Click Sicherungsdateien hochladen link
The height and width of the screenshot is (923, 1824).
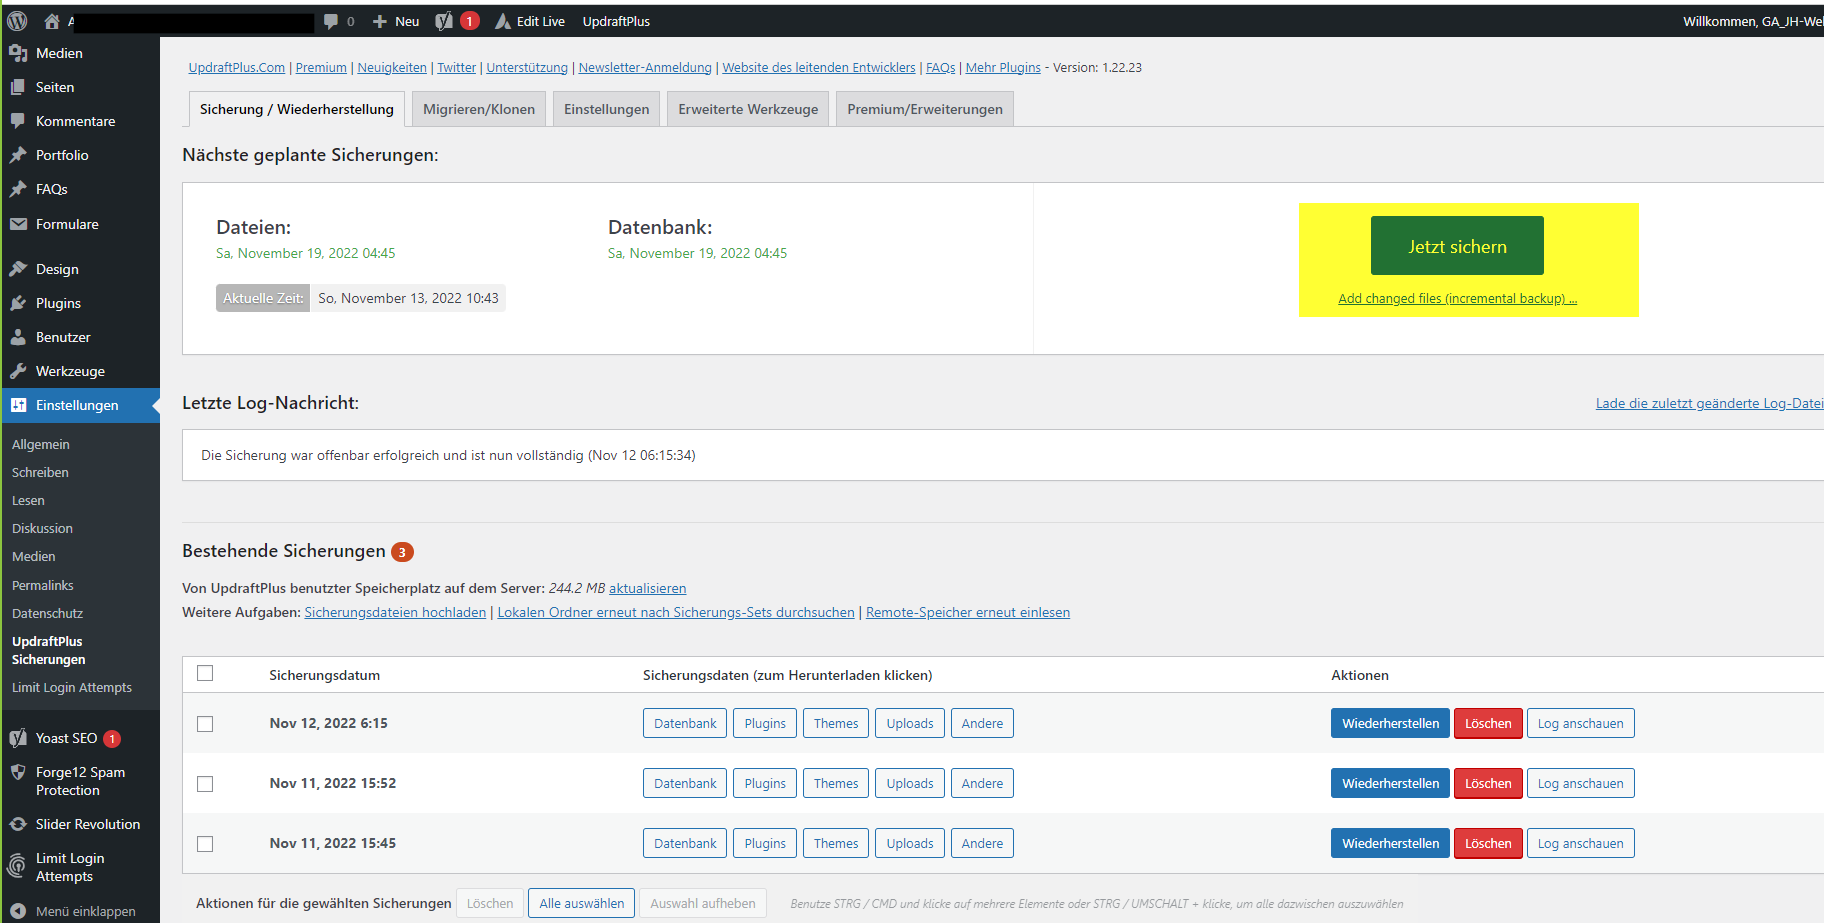(395, 612)
